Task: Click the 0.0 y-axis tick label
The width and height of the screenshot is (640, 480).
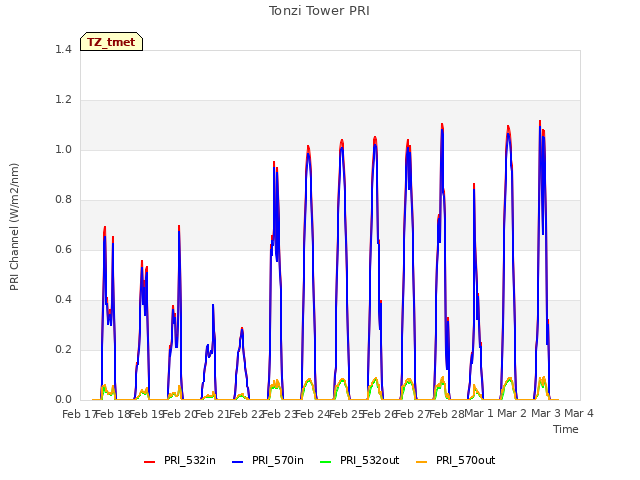Action: coord(63,400)
